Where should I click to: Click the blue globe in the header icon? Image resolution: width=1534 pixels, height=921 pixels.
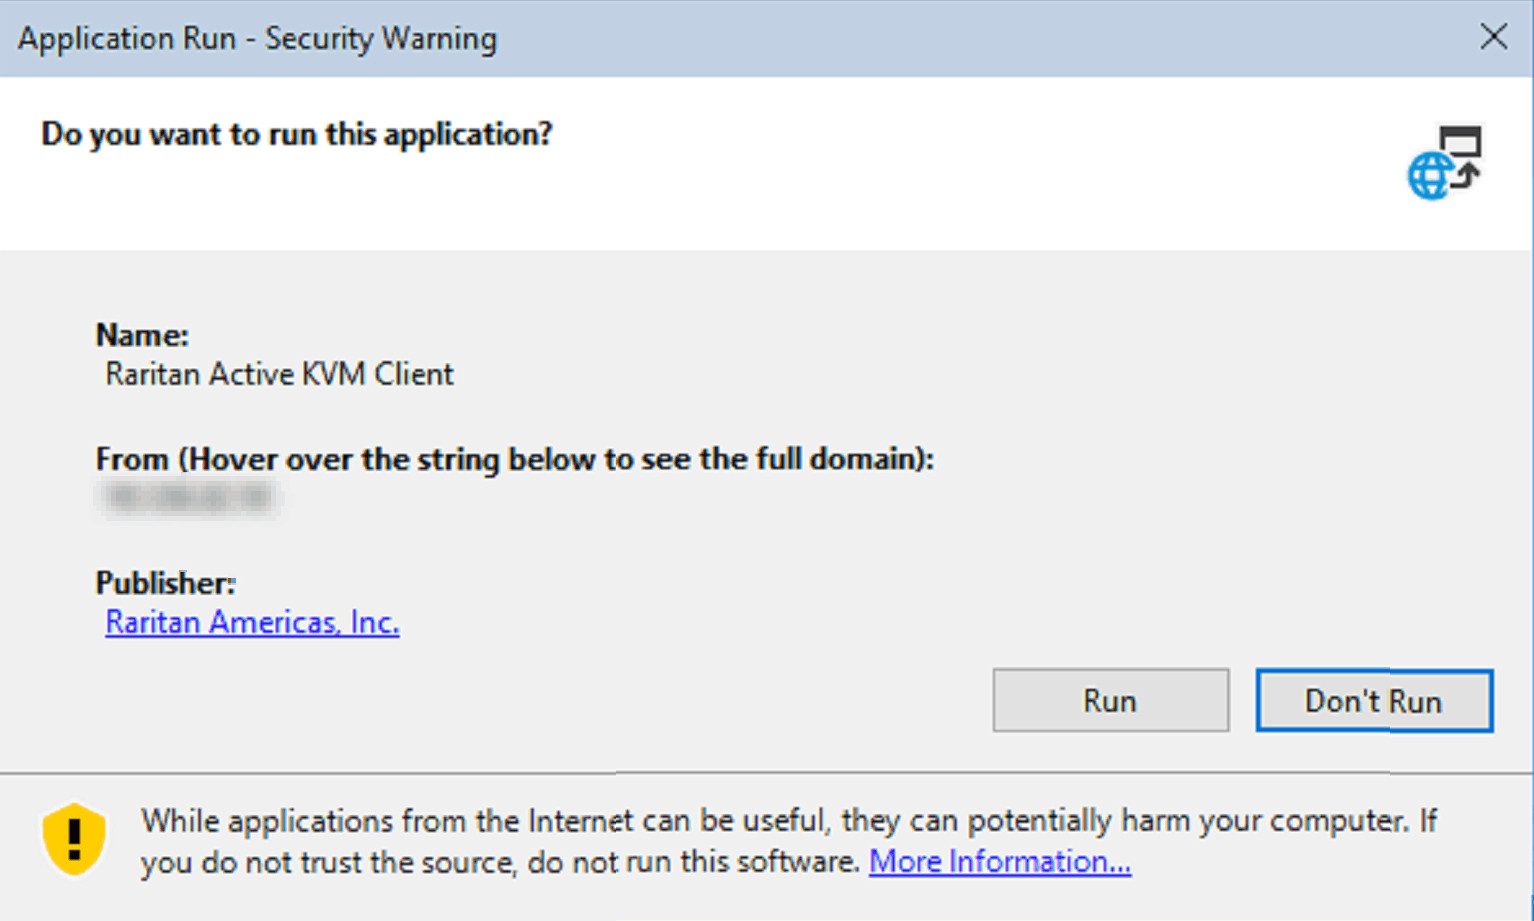pos(1429,177)
